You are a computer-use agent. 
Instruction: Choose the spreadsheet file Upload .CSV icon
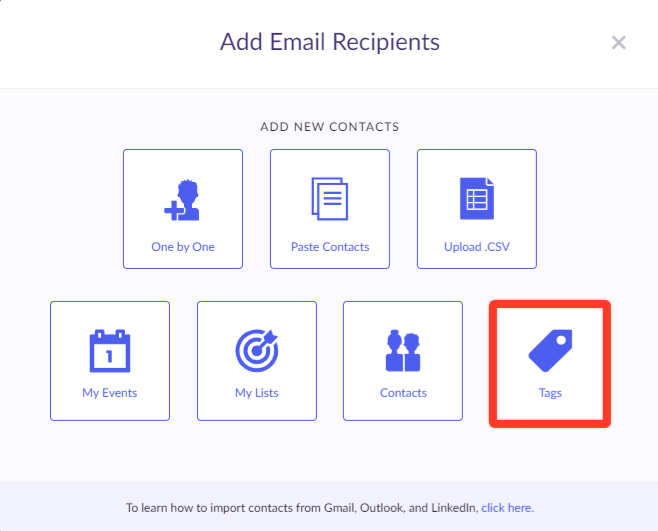pos(477,199)
